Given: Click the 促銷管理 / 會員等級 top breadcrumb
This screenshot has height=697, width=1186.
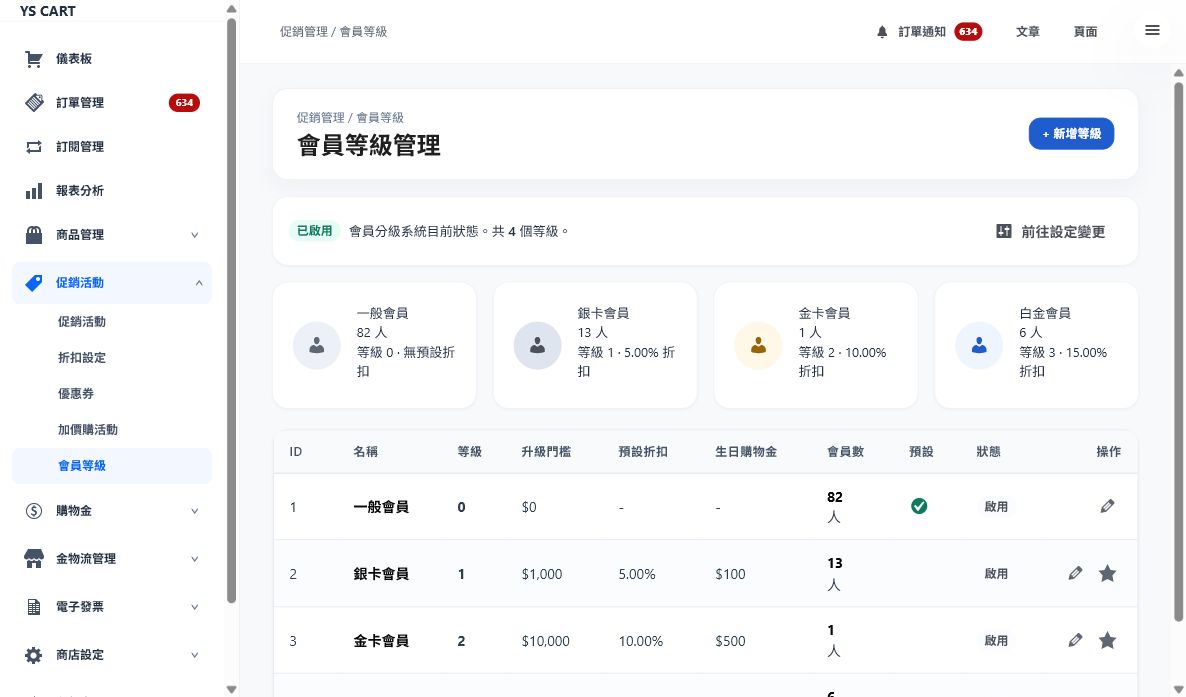Looking at the screenshot, I should pyautogui.click(x=334, y=32).
